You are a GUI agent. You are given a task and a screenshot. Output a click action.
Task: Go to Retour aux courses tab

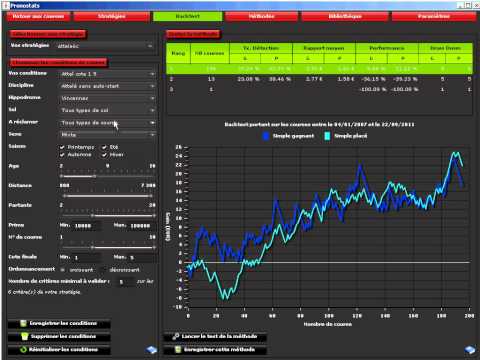(38, 16)
